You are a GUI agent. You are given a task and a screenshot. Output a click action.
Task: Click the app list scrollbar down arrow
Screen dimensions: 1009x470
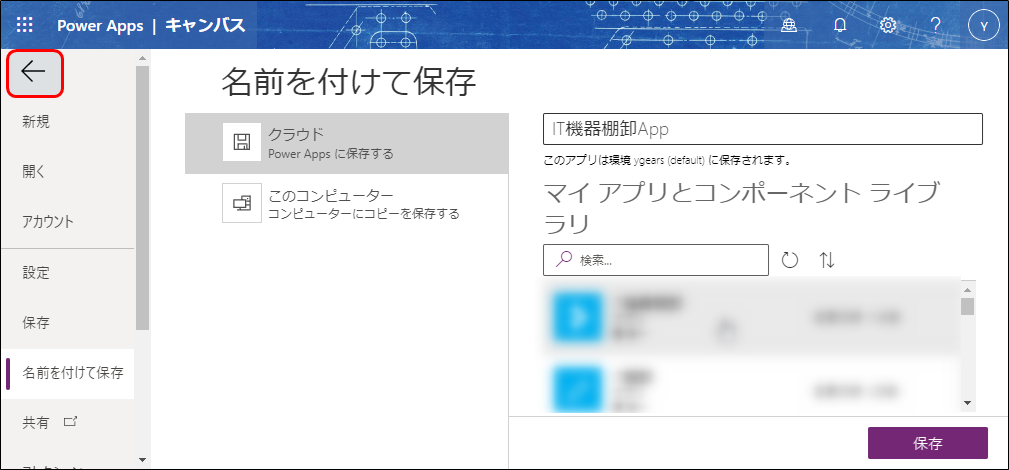[968, 402]
